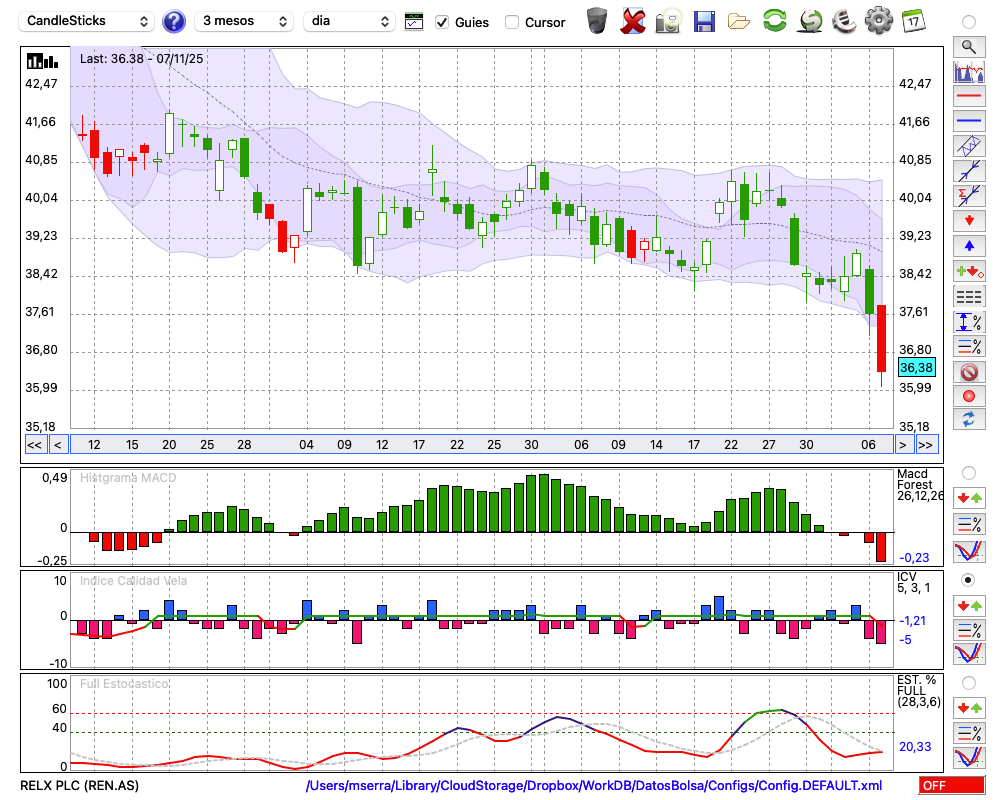1000x800 pixels.
Task: Select the crossing trend line tool
Action: [969, 171]
